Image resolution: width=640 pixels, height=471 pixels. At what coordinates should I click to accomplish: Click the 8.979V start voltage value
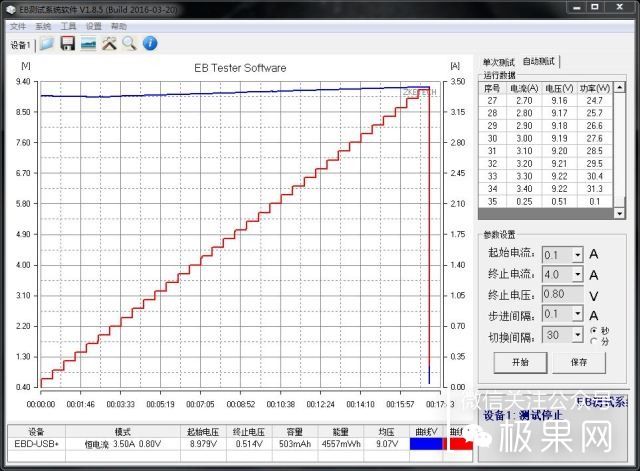coord(203,444)
